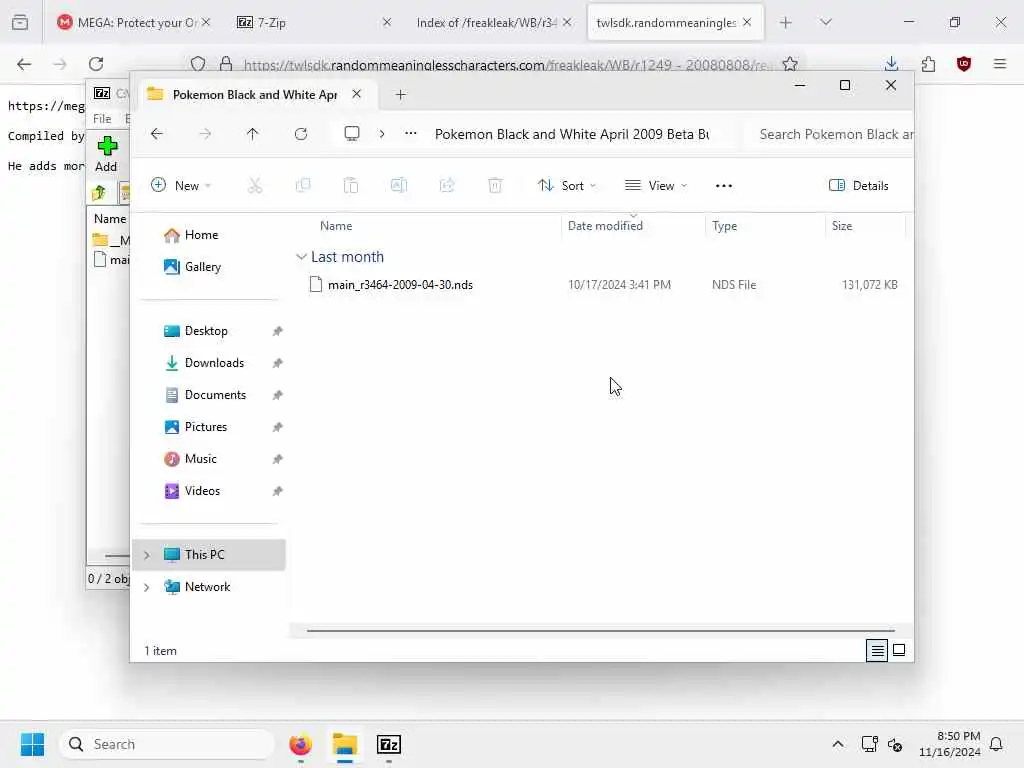Screen dimensions: 1024x768
Task: Open the Firefox downloads panel
Action: [891, 64]
